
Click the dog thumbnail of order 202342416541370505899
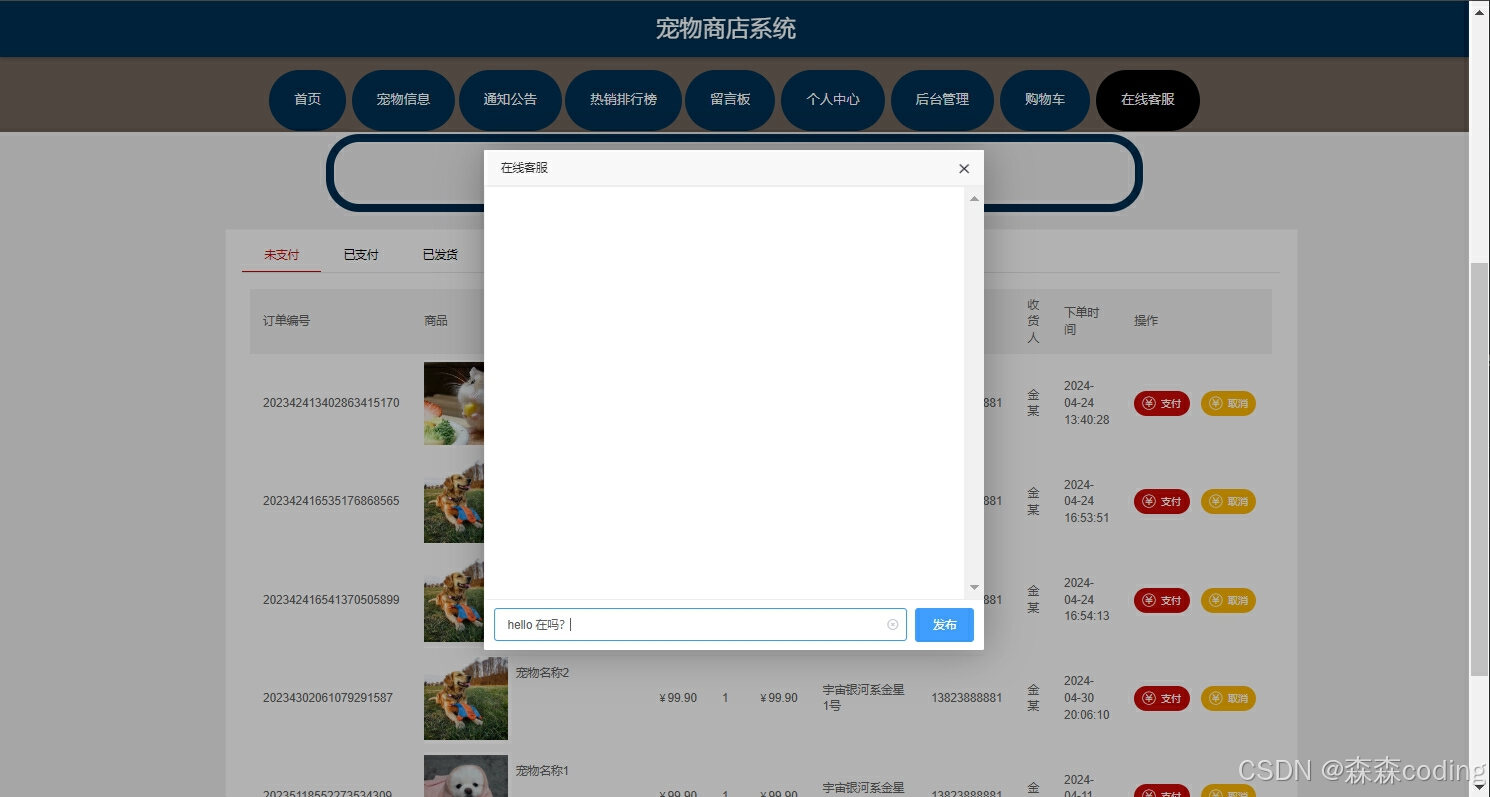click(x=454, y=600)
